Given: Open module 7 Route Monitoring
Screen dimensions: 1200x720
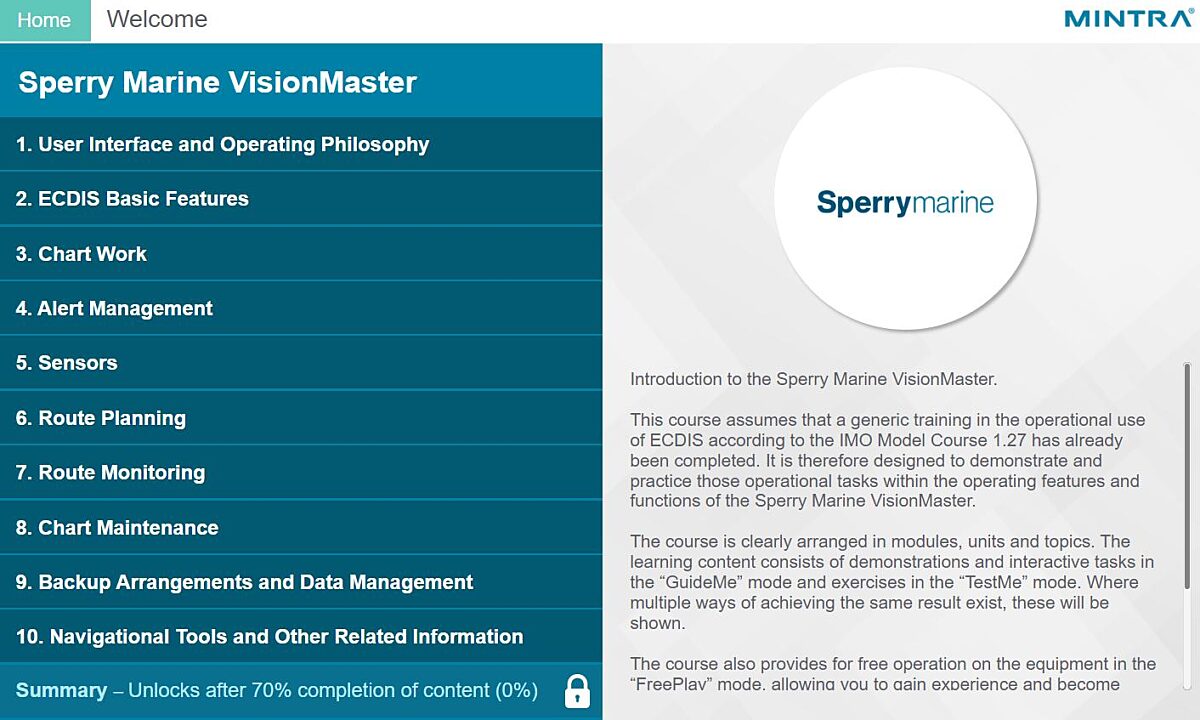Looking at the screenshot, I should (x=301, y=473).
